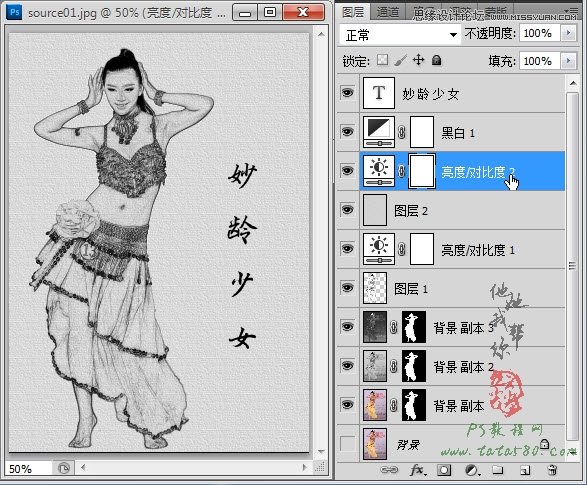Delete layer trash icon
Viewport: 587px width, 485px height.
552,470
